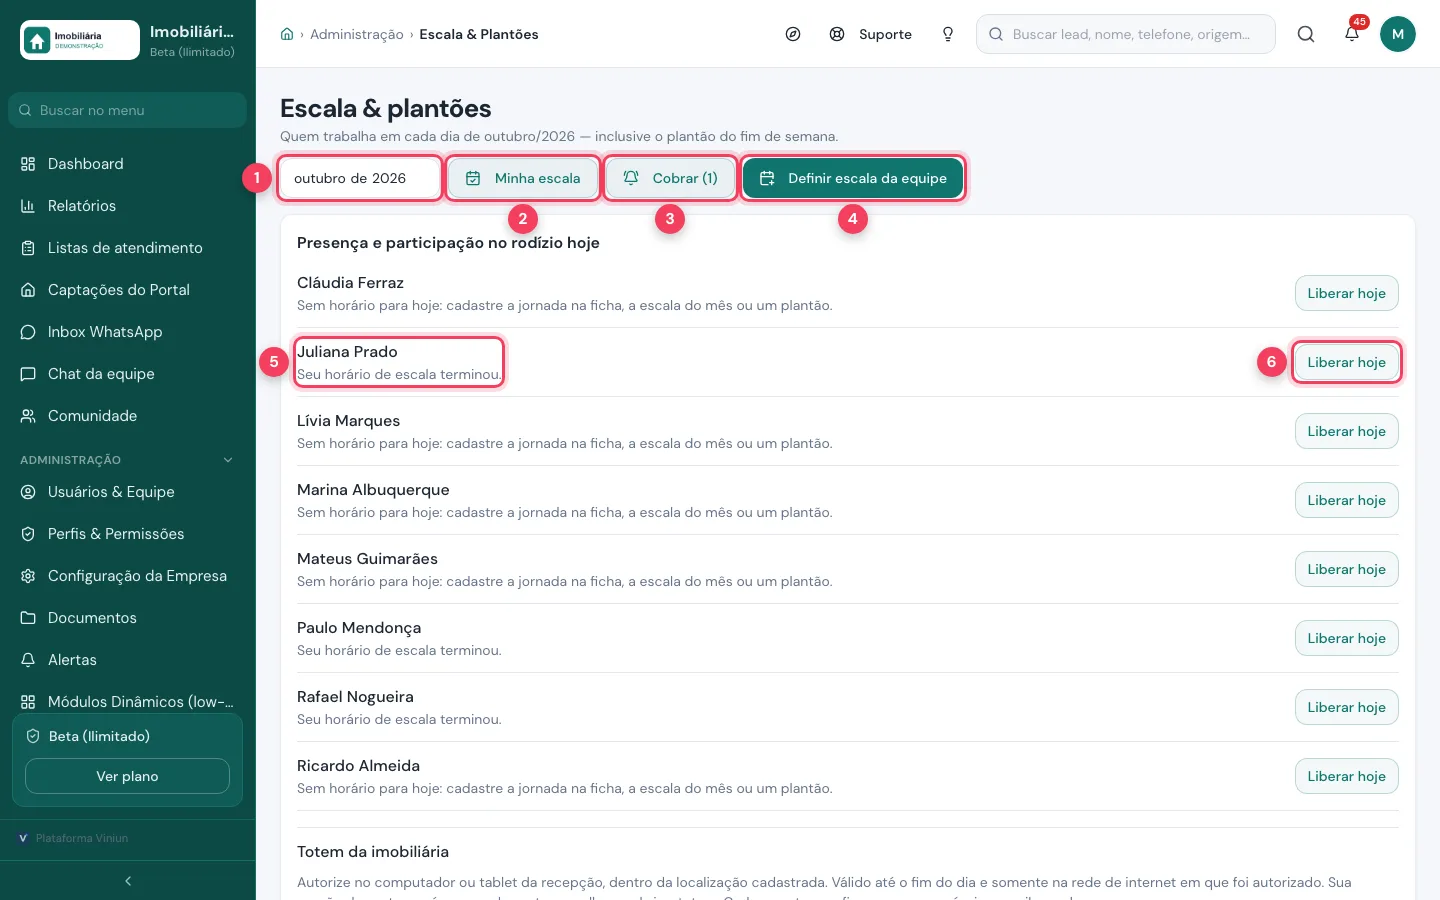Click Liberar hoje for Marina Albuquerque
This screenshot has height=900, width=1440.
(x=1347, y=500)
